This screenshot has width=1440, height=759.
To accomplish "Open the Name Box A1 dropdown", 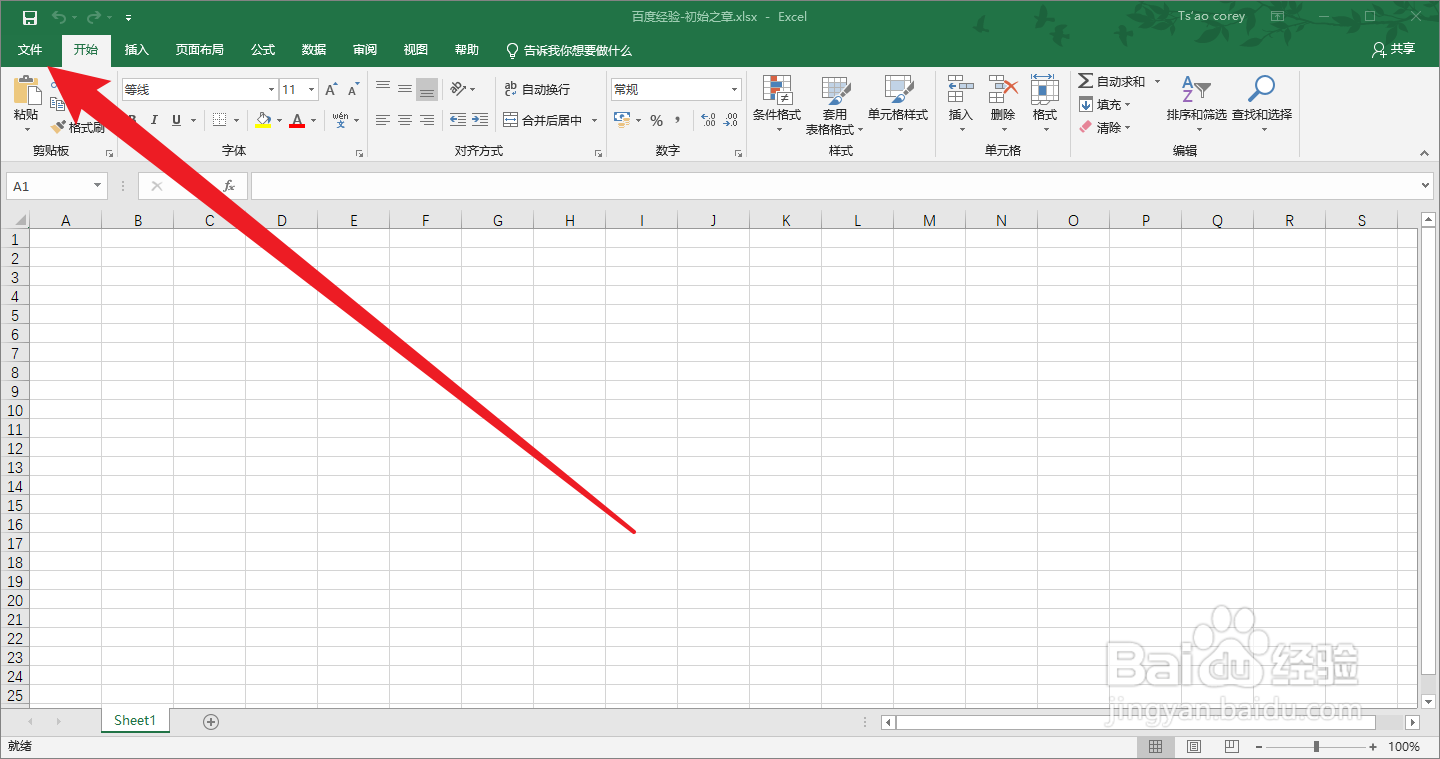I will (x=97, y=186).
